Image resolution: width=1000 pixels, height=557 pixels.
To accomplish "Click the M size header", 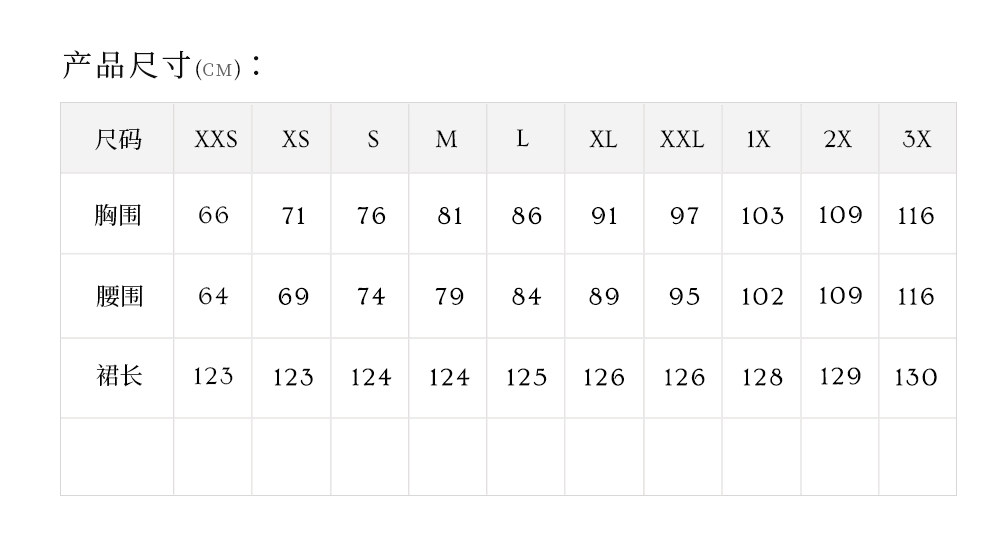I will [x=446, y=139].
